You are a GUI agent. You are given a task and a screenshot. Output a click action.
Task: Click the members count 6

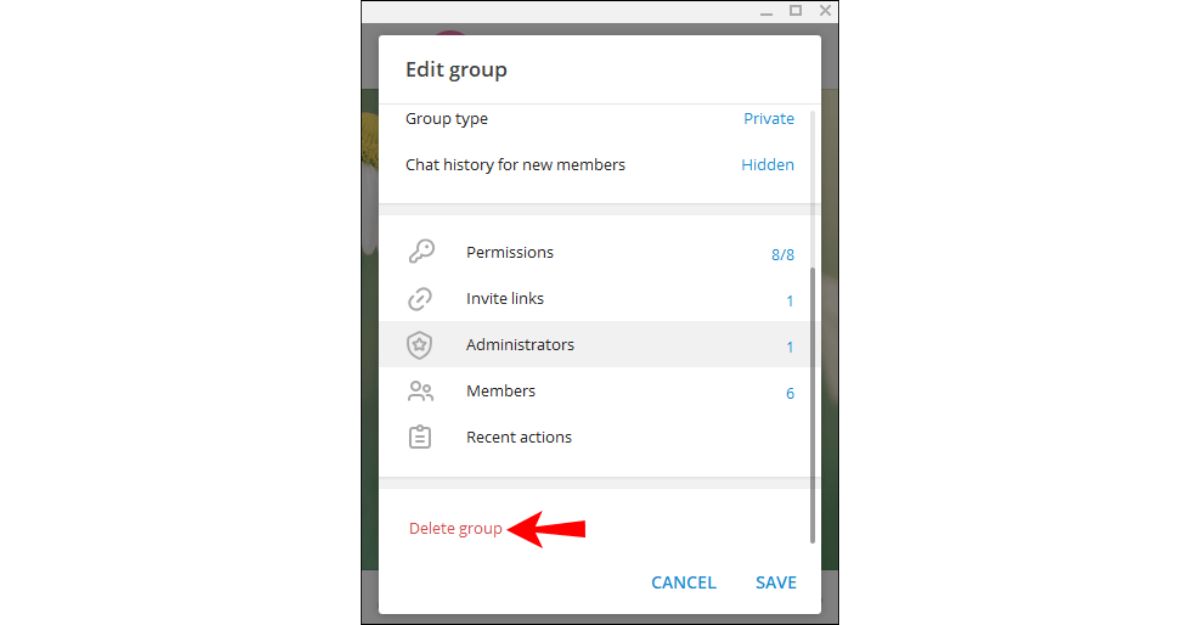pos(789,393)
